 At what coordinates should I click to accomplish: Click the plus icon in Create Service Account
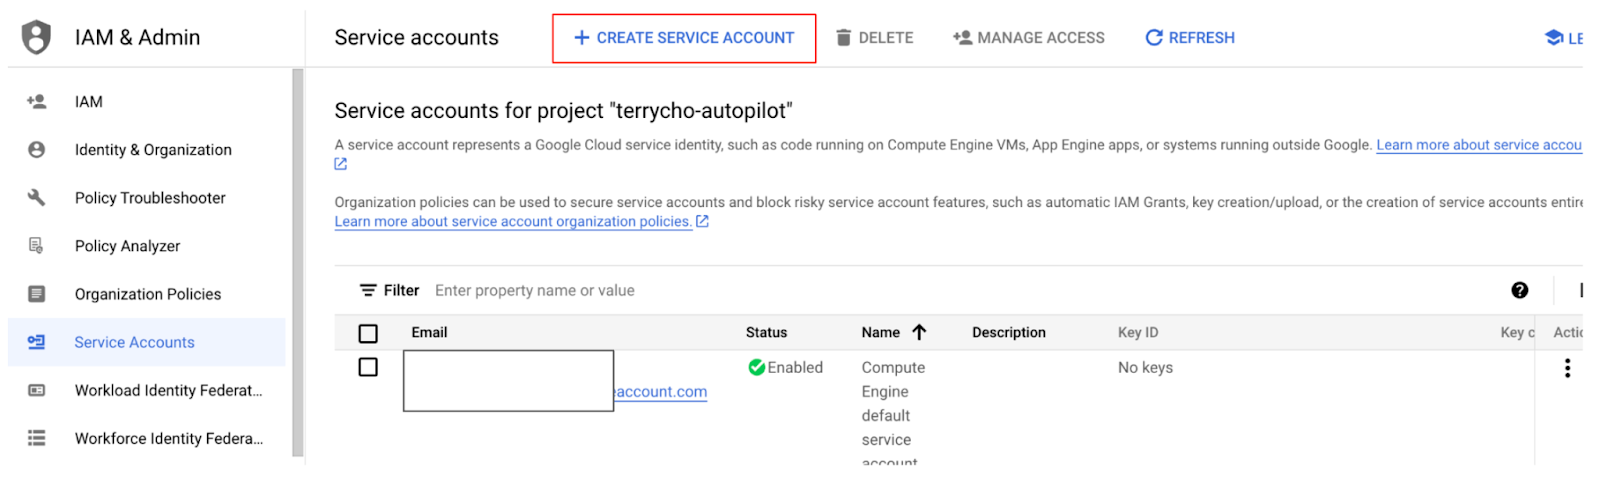581,38
